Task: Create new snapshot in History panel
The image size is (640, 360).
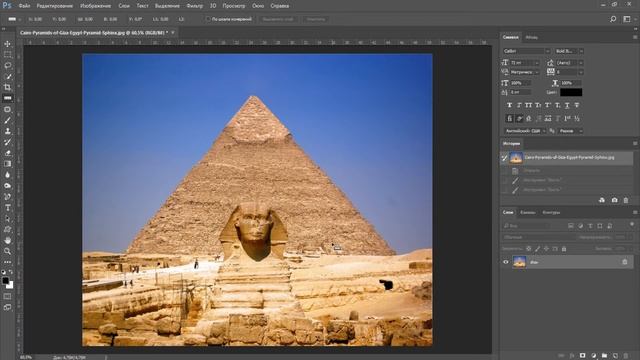Action: (614, 200)
